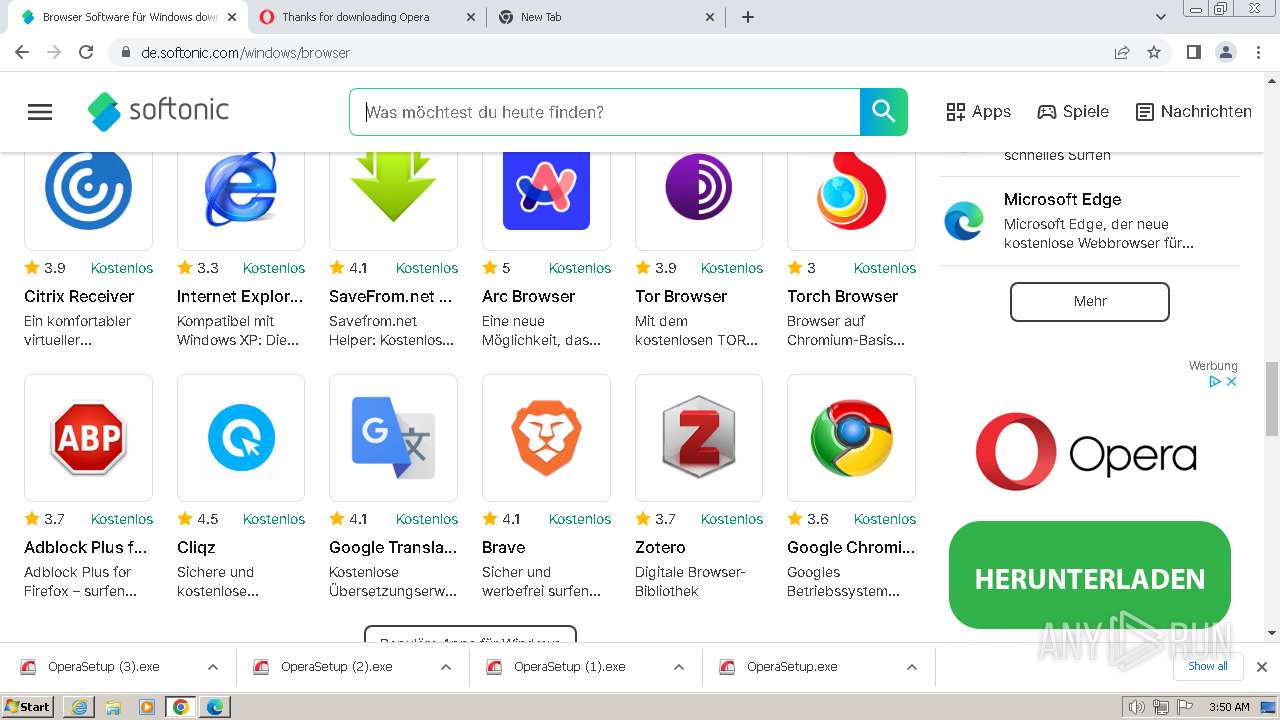The image size is (1280, 720).
Task: Open Chrome's three-dot menu
Action: (1258, 52)
